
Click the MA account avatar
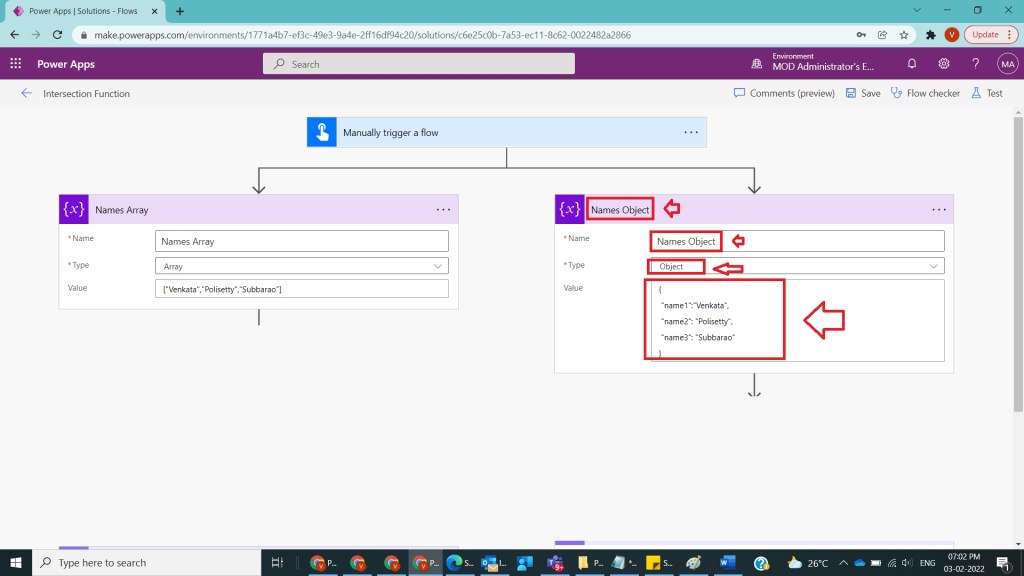(1007, 63)
